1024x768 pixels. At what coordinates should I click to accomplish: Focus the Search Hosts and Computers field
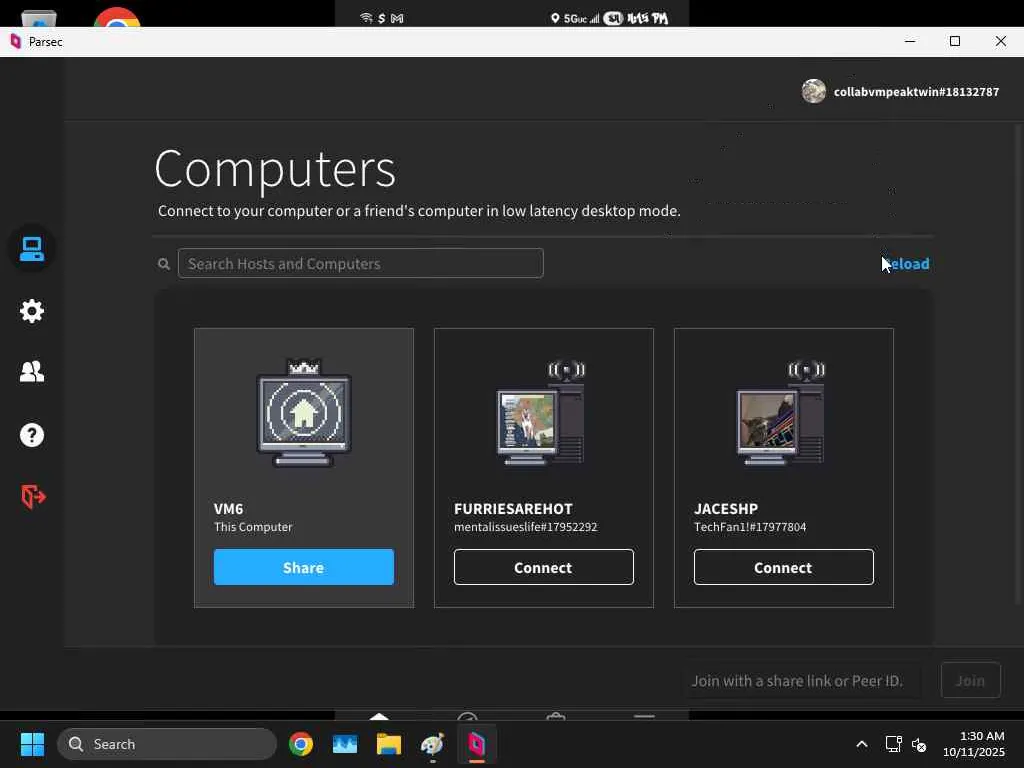[x=360, y=263]
